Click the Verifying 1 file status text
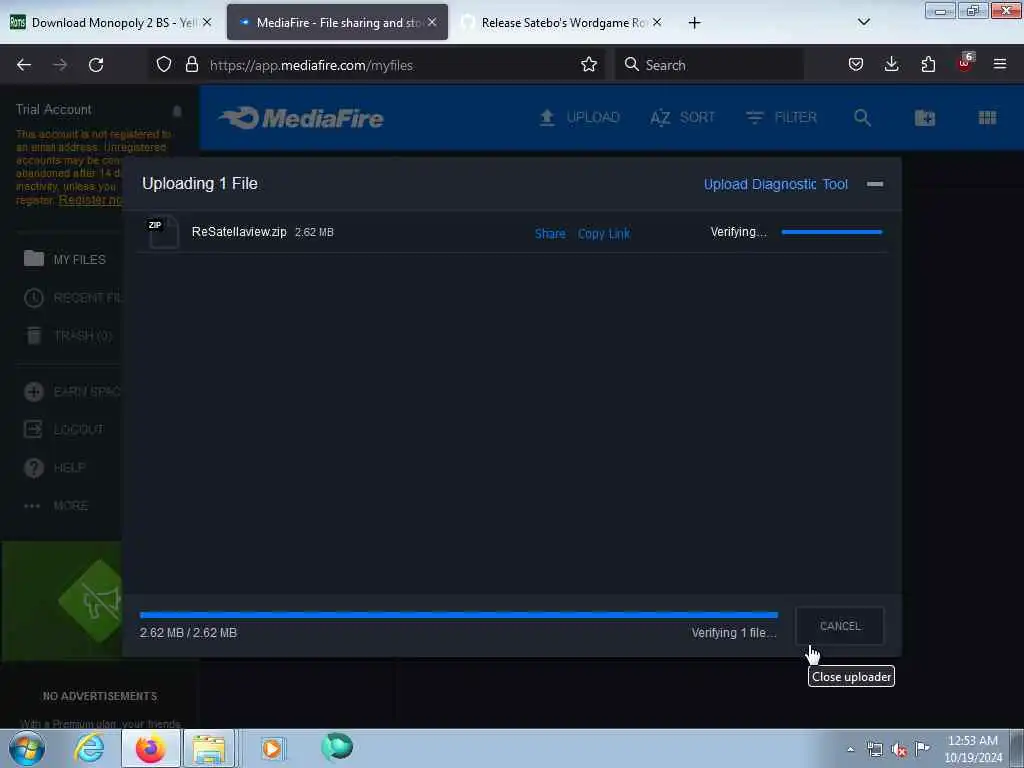This screenshot has width=1024, height=768. (x=734, y=633)
